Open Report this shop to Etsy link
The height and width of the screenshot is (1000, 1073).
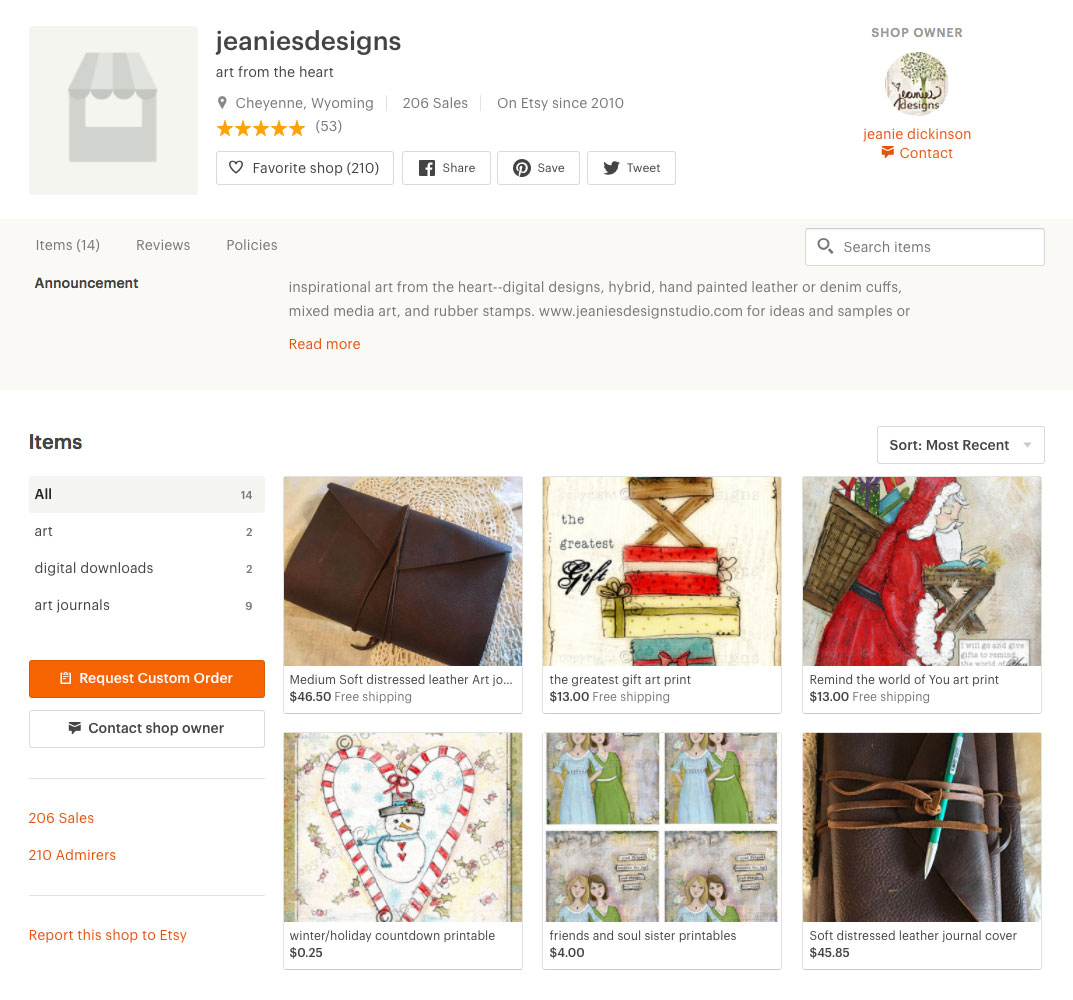pyautogui.click(x=107, y=935)
